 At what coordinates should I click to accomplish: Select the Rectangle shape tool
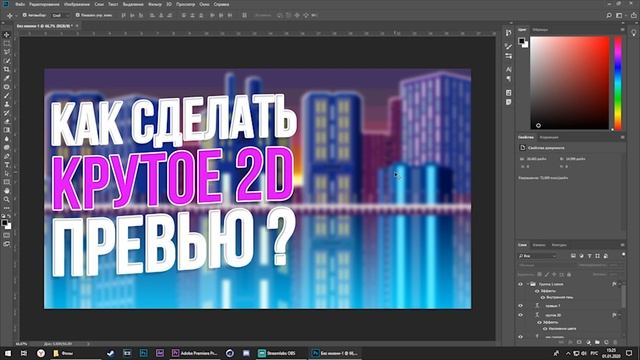7,182
